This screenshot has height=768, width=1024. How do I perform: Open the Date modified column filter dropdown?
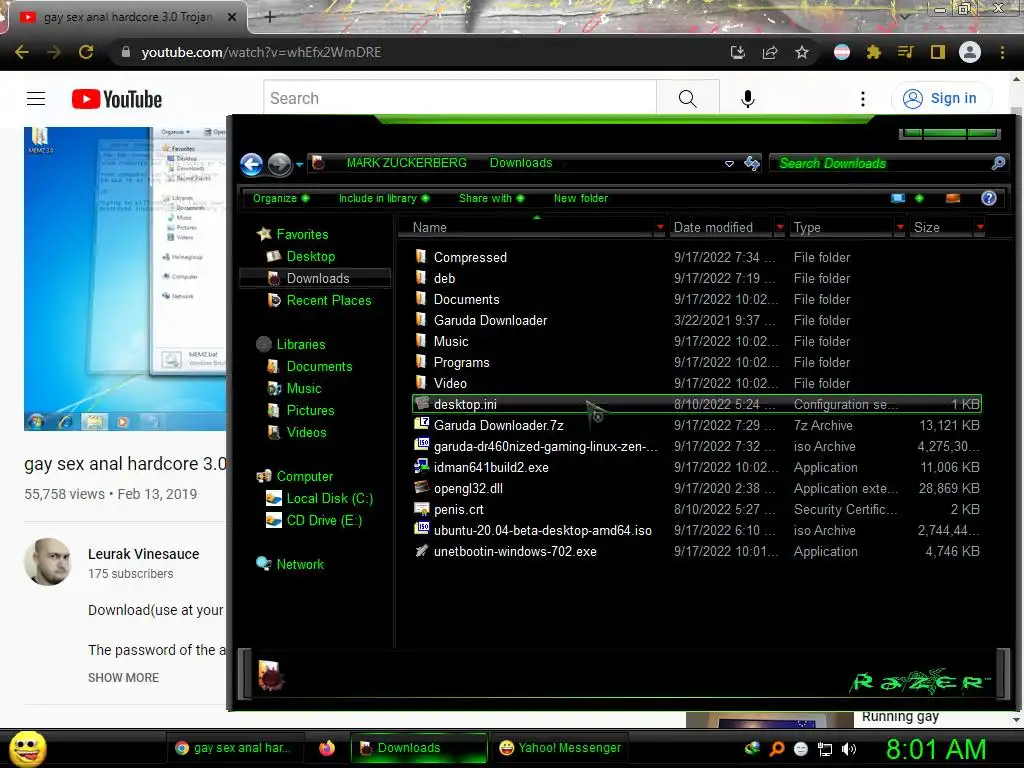click(x=780, y=227)
